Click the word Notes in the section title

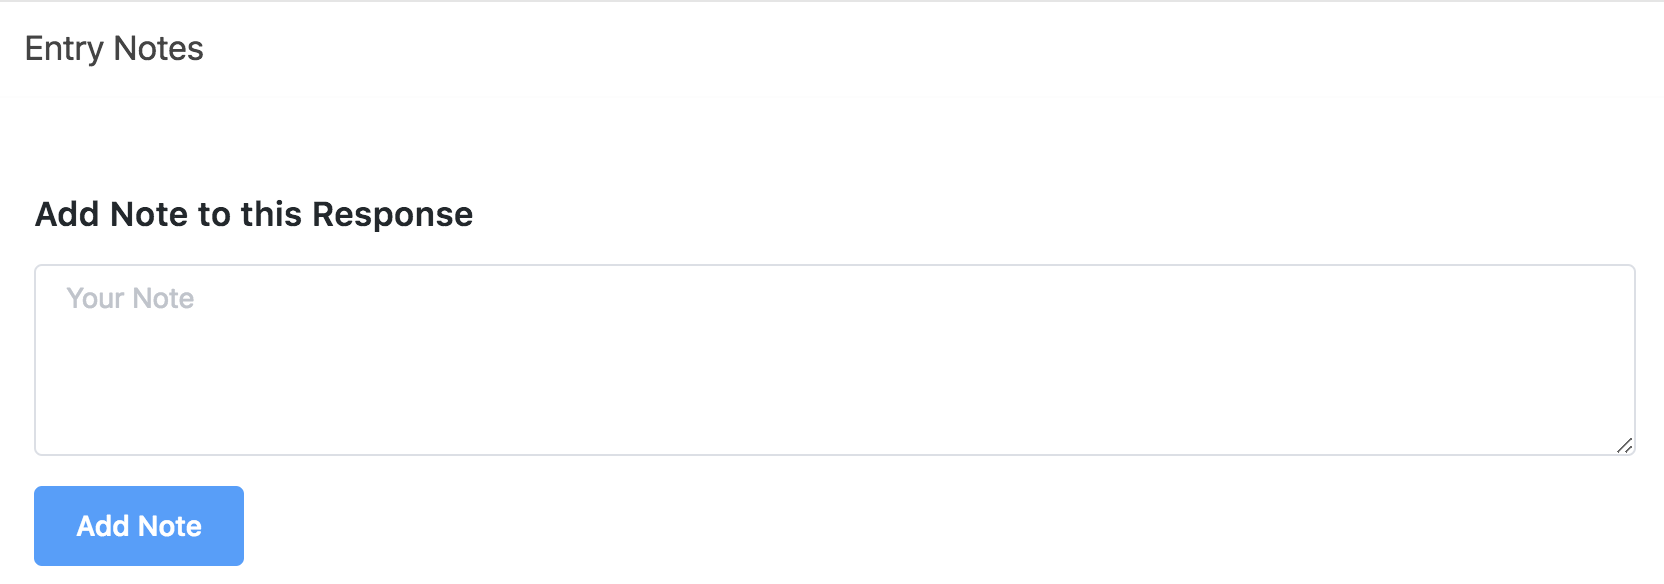[158, 48]
